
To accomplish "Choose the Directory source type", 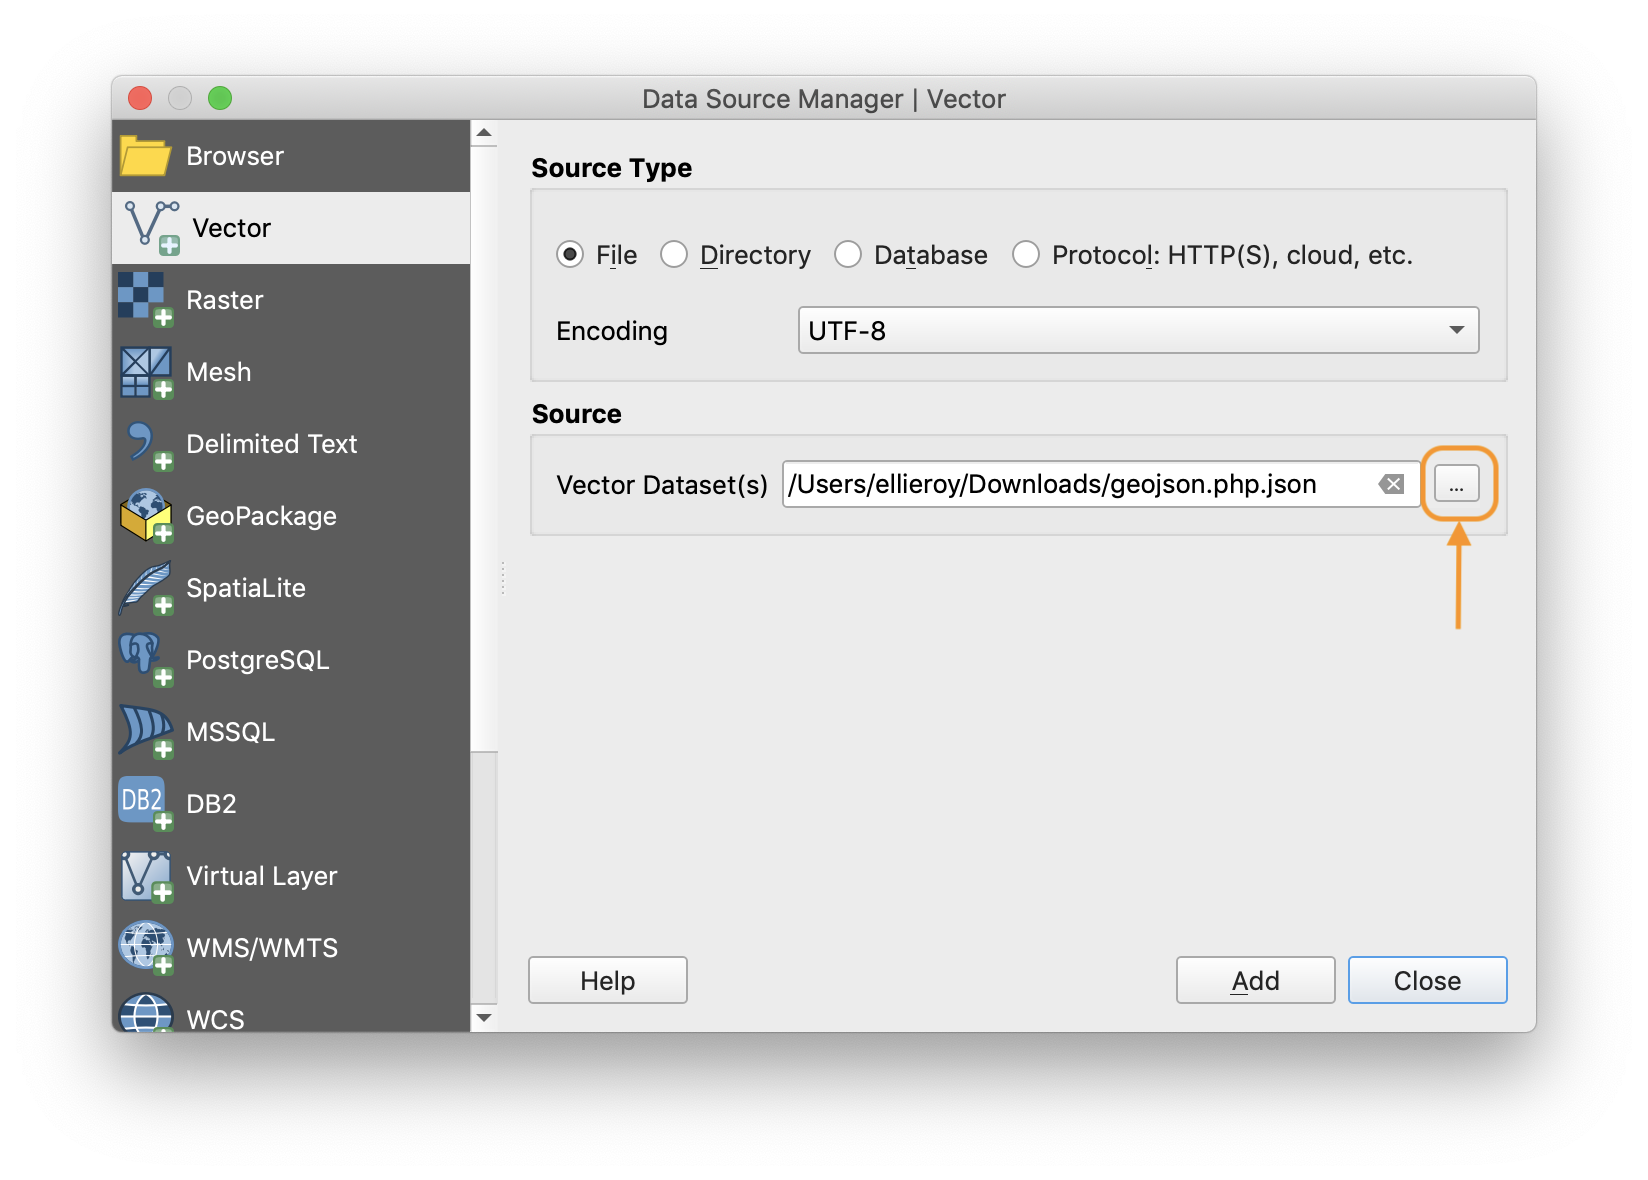I will [674, 255].
